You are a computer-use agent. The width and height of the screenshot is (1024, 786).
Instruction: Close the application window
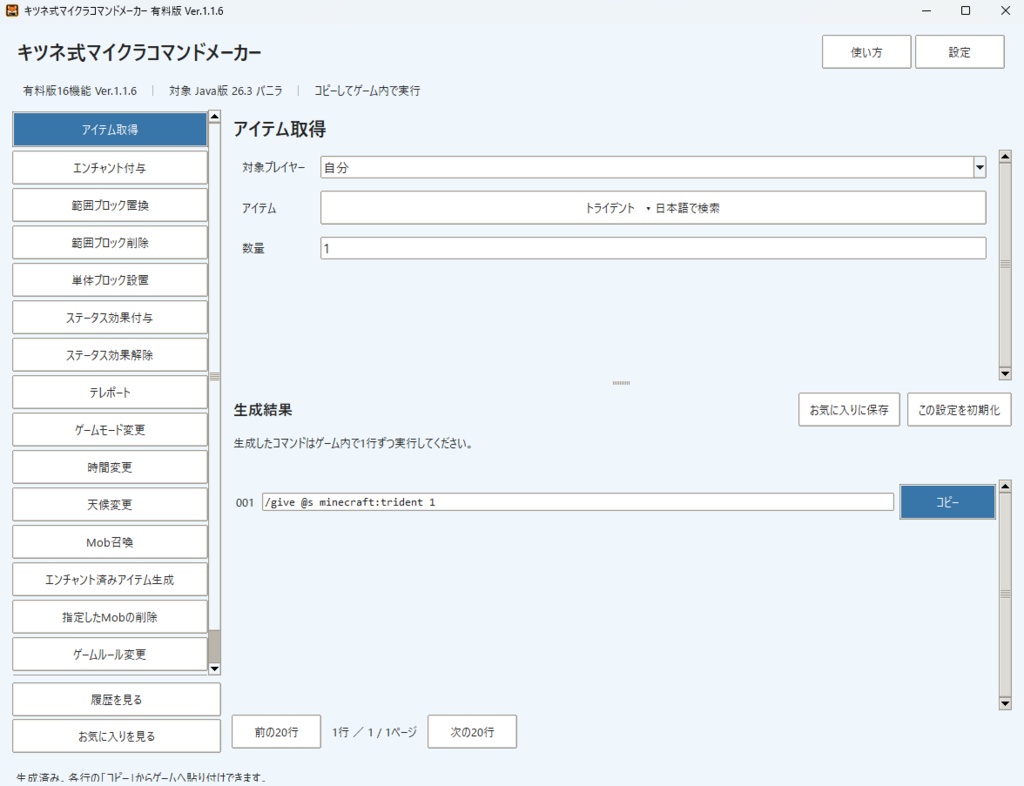click(1005, 10)
